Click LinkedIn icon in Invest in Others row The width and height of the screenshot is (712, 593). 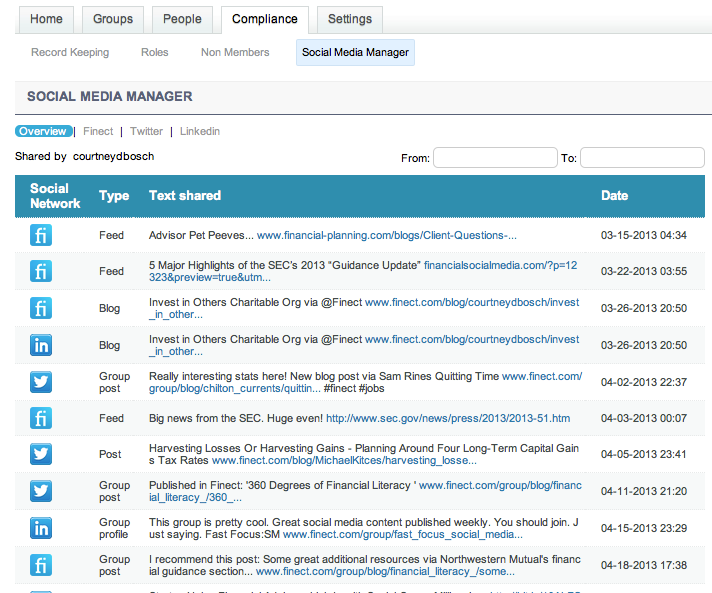[x=41, y=345]
